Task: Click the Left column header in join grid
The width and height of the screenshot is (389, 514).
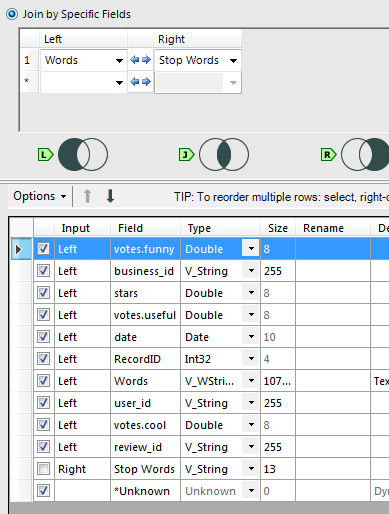Action: pos(83,39)
